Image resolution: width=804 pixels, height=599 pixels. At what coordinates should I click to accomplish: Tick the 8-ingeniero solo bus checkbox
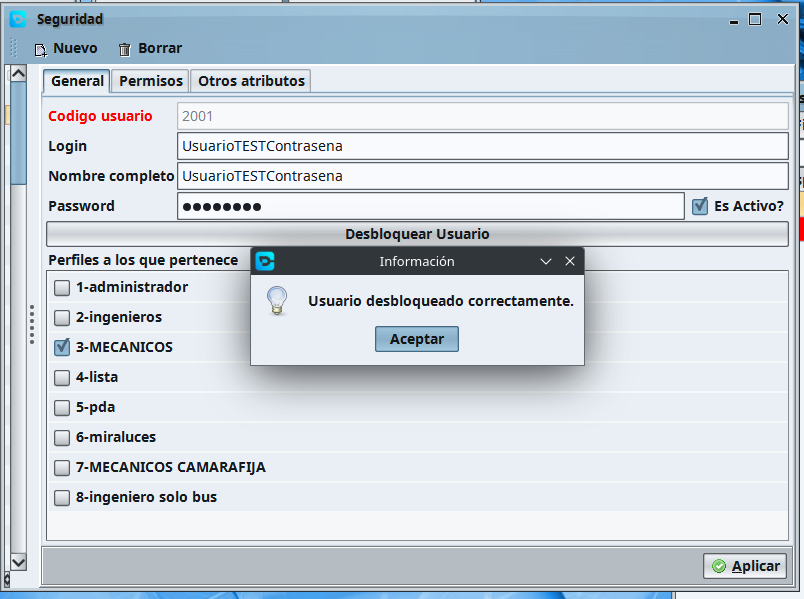tap(62, 497)
